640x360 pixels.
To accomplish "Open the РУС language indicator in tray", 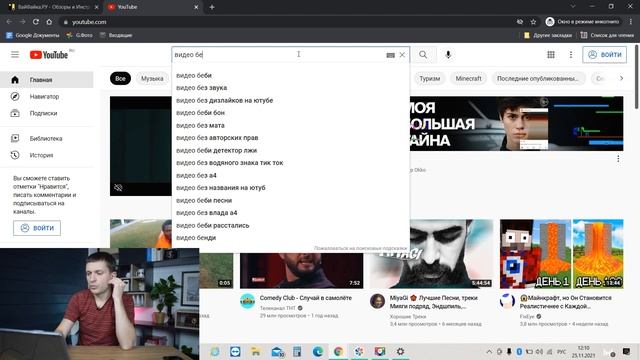I will 562,351.
